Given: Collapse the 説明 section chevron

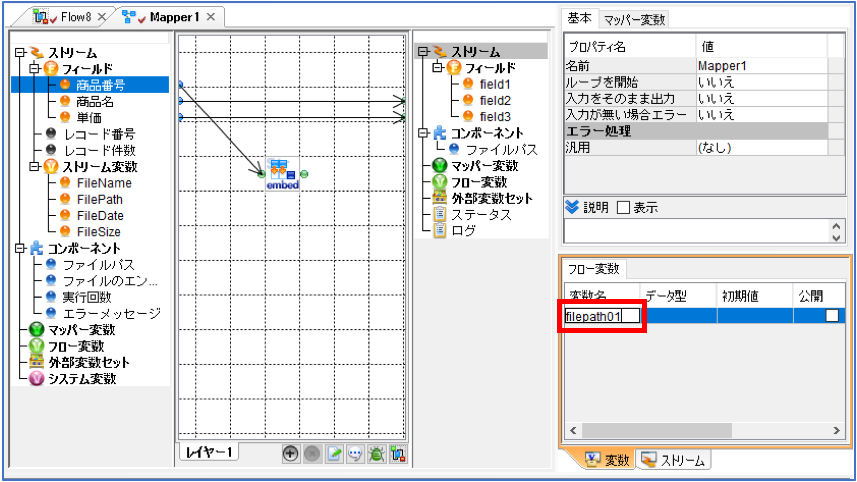Looking at the screenshot, I should [572, 207].
